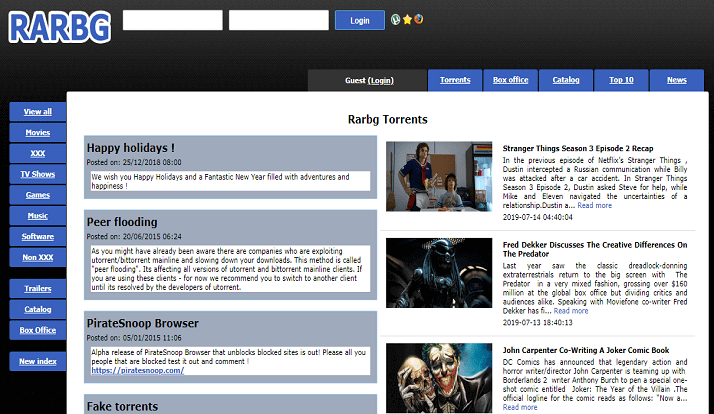The image size is (714, 414).
Task: Select Movies in the left sidebar
Action: [37, 132]
